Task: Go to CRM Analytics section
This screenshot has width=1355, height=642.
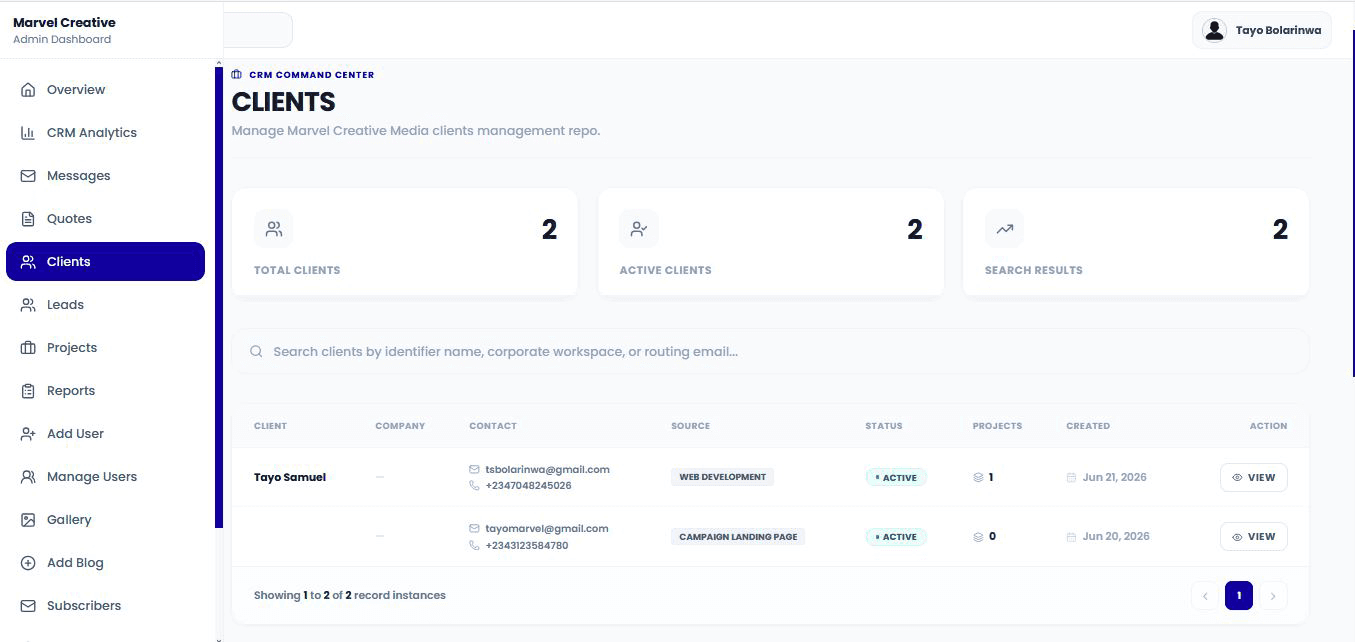Action: (x=105, y=133)
